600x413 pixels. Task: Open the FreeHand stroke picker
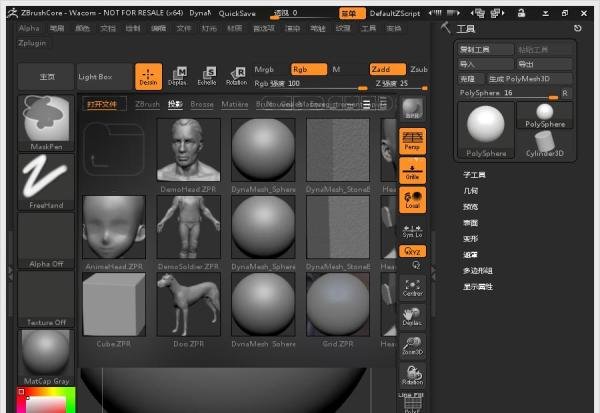(x=46, y=182)
